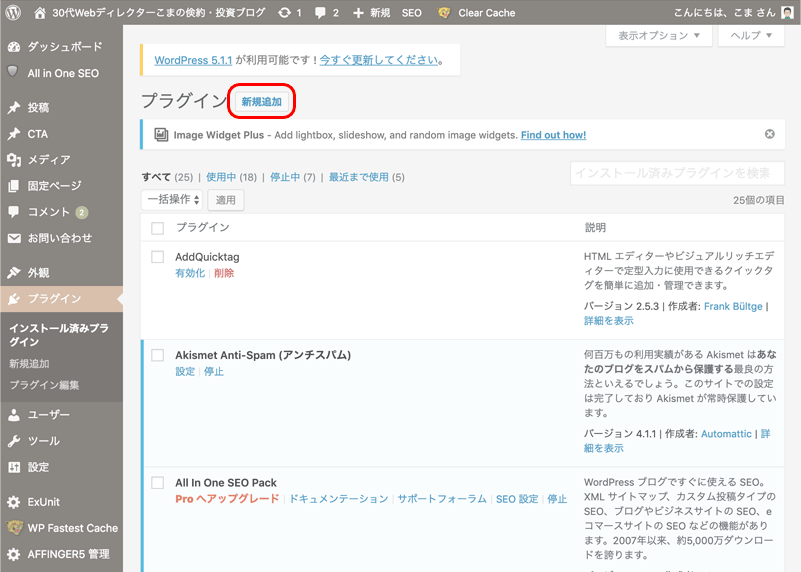Click ダッシュボード gauge icon in sidebar
This screenshot has height=572, width=801.
tap(14, 47)
